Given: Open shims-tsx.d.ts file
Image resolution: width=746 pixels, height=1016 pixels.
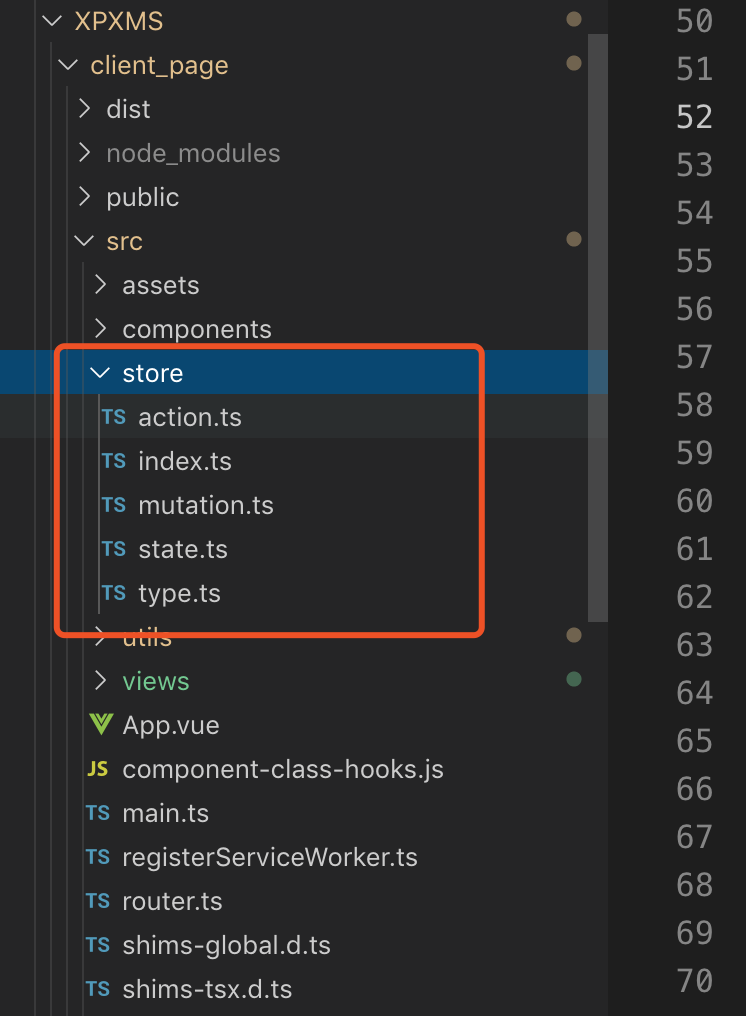Looking at the screenshot, I should coord(207,989).
